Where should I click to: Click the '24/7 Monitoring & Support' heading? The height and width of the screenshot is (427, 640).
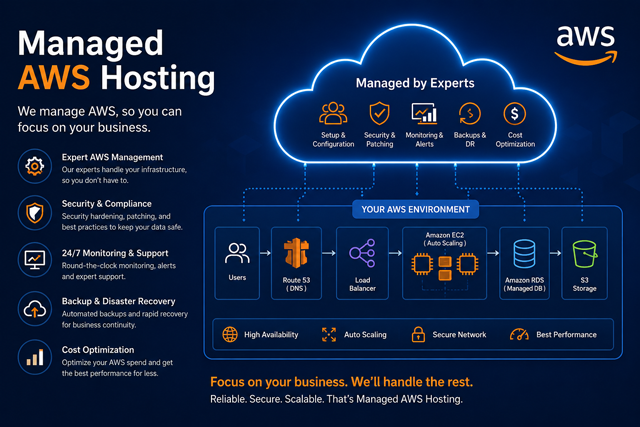point(115,253)
